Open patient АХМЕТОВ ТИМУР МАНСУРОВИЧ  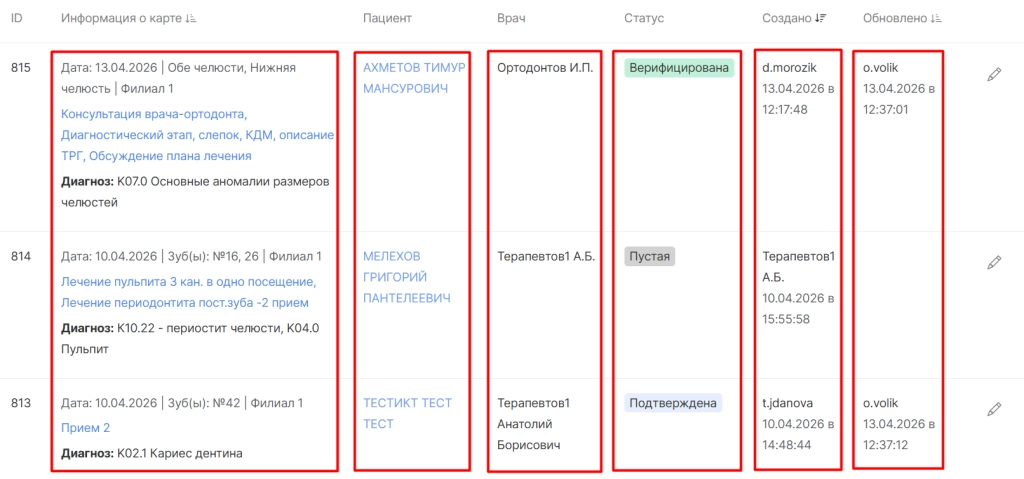coord(414,78)
